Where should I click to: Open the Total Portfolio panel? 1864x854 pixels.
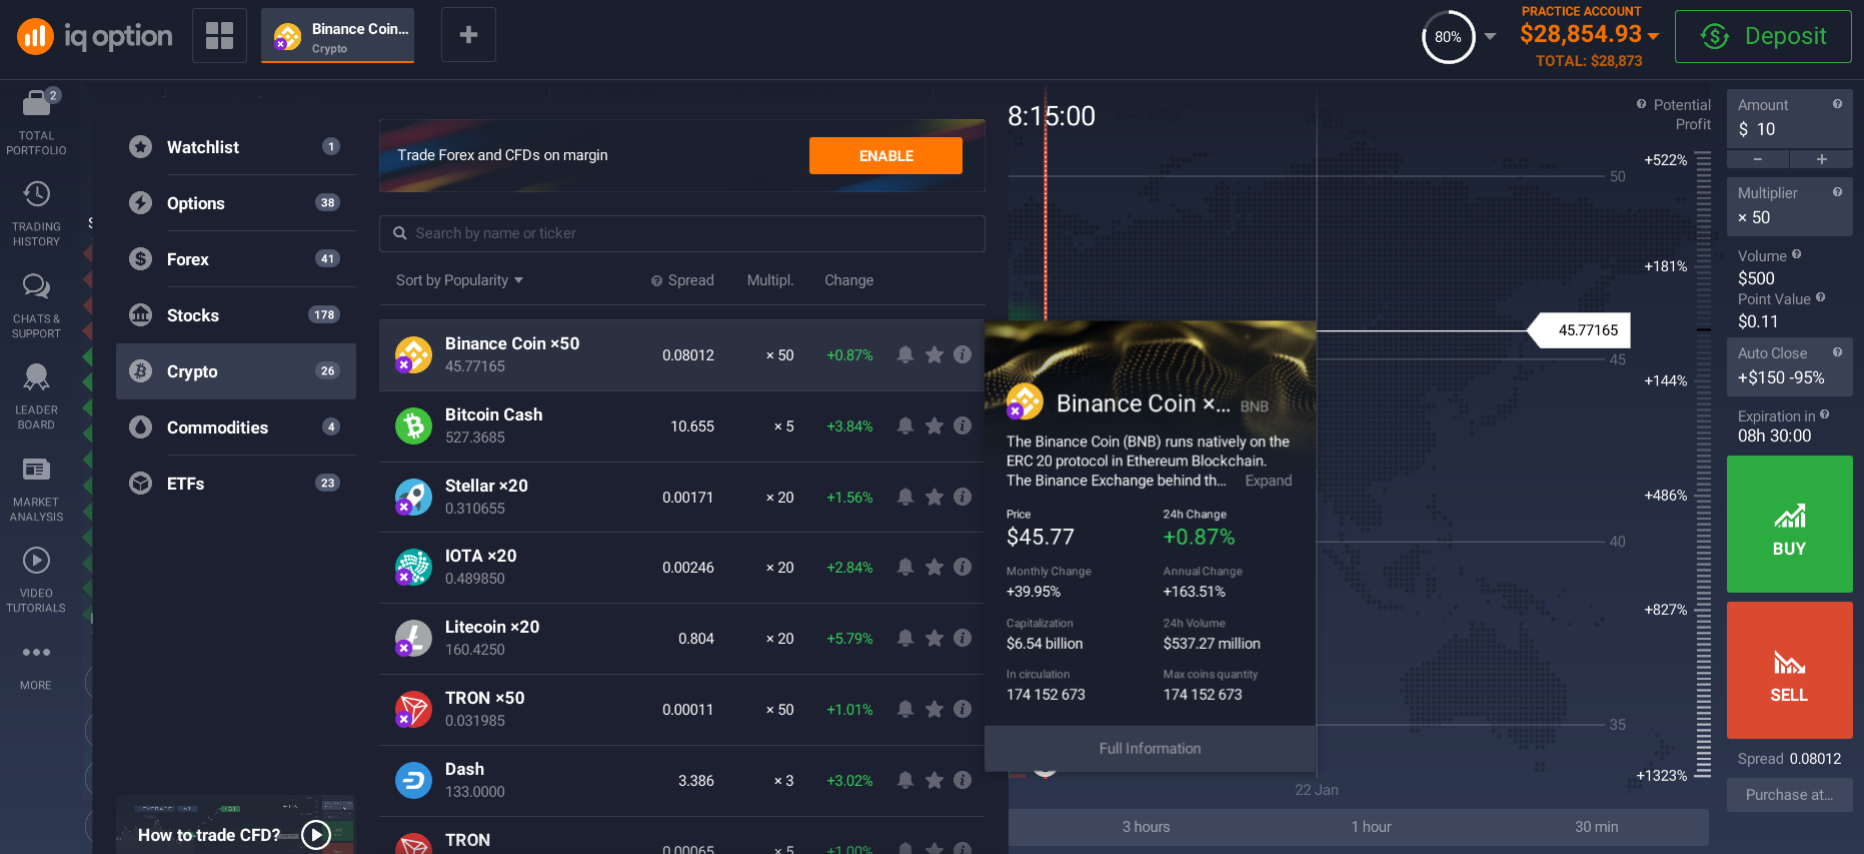(36, 123)
